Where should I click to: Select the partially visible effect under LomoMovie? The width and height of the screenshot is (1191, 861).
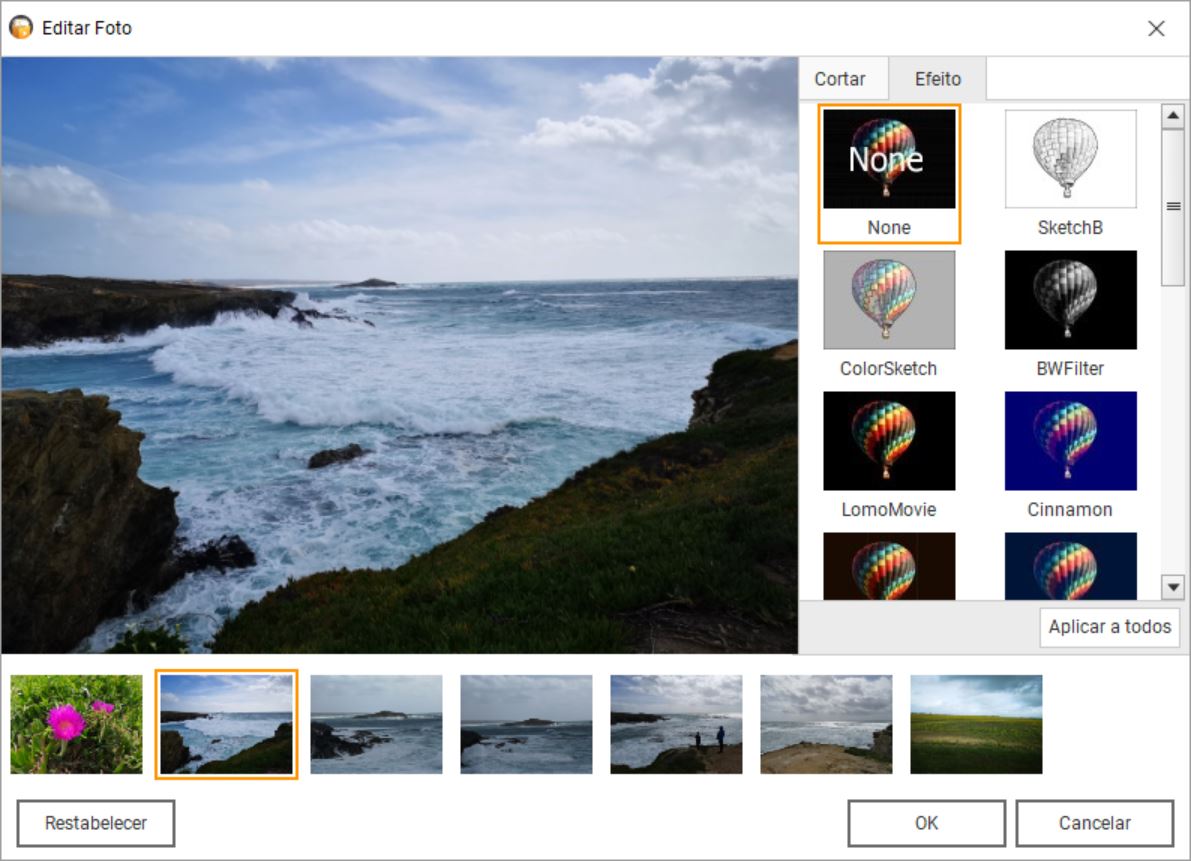coord(889,566)
